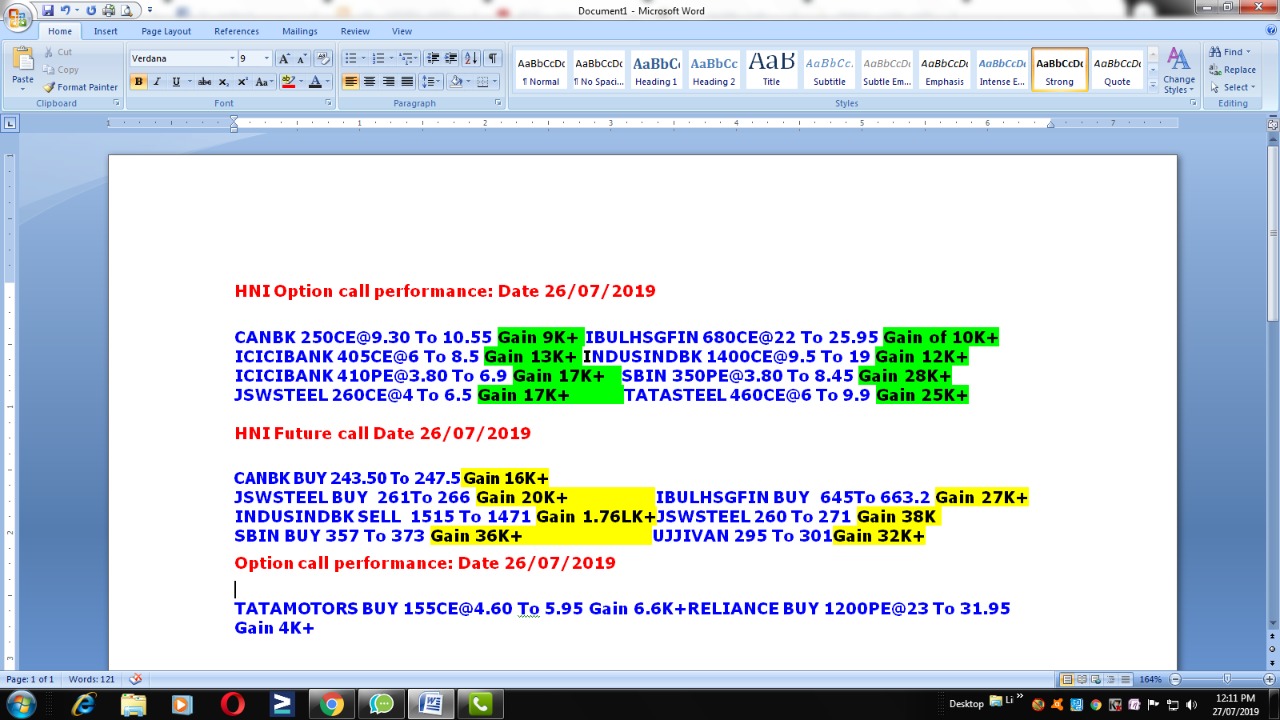
Task: Toggle Italic formatting
Action: pyautogui.click(x=157, y=82)
